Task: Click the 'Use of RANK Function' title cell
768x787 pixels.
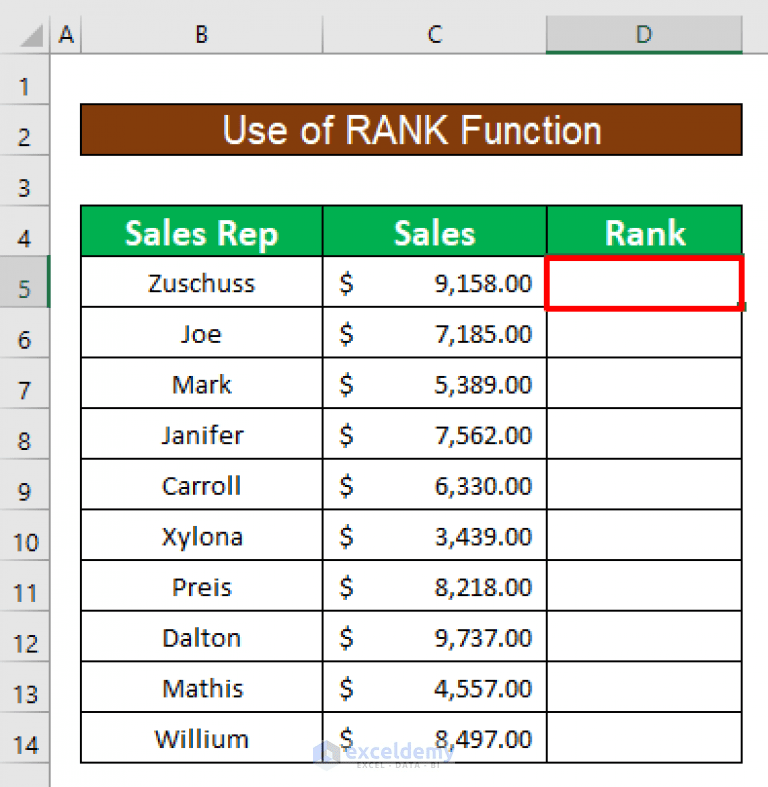Action: click(x=411, y=130)
